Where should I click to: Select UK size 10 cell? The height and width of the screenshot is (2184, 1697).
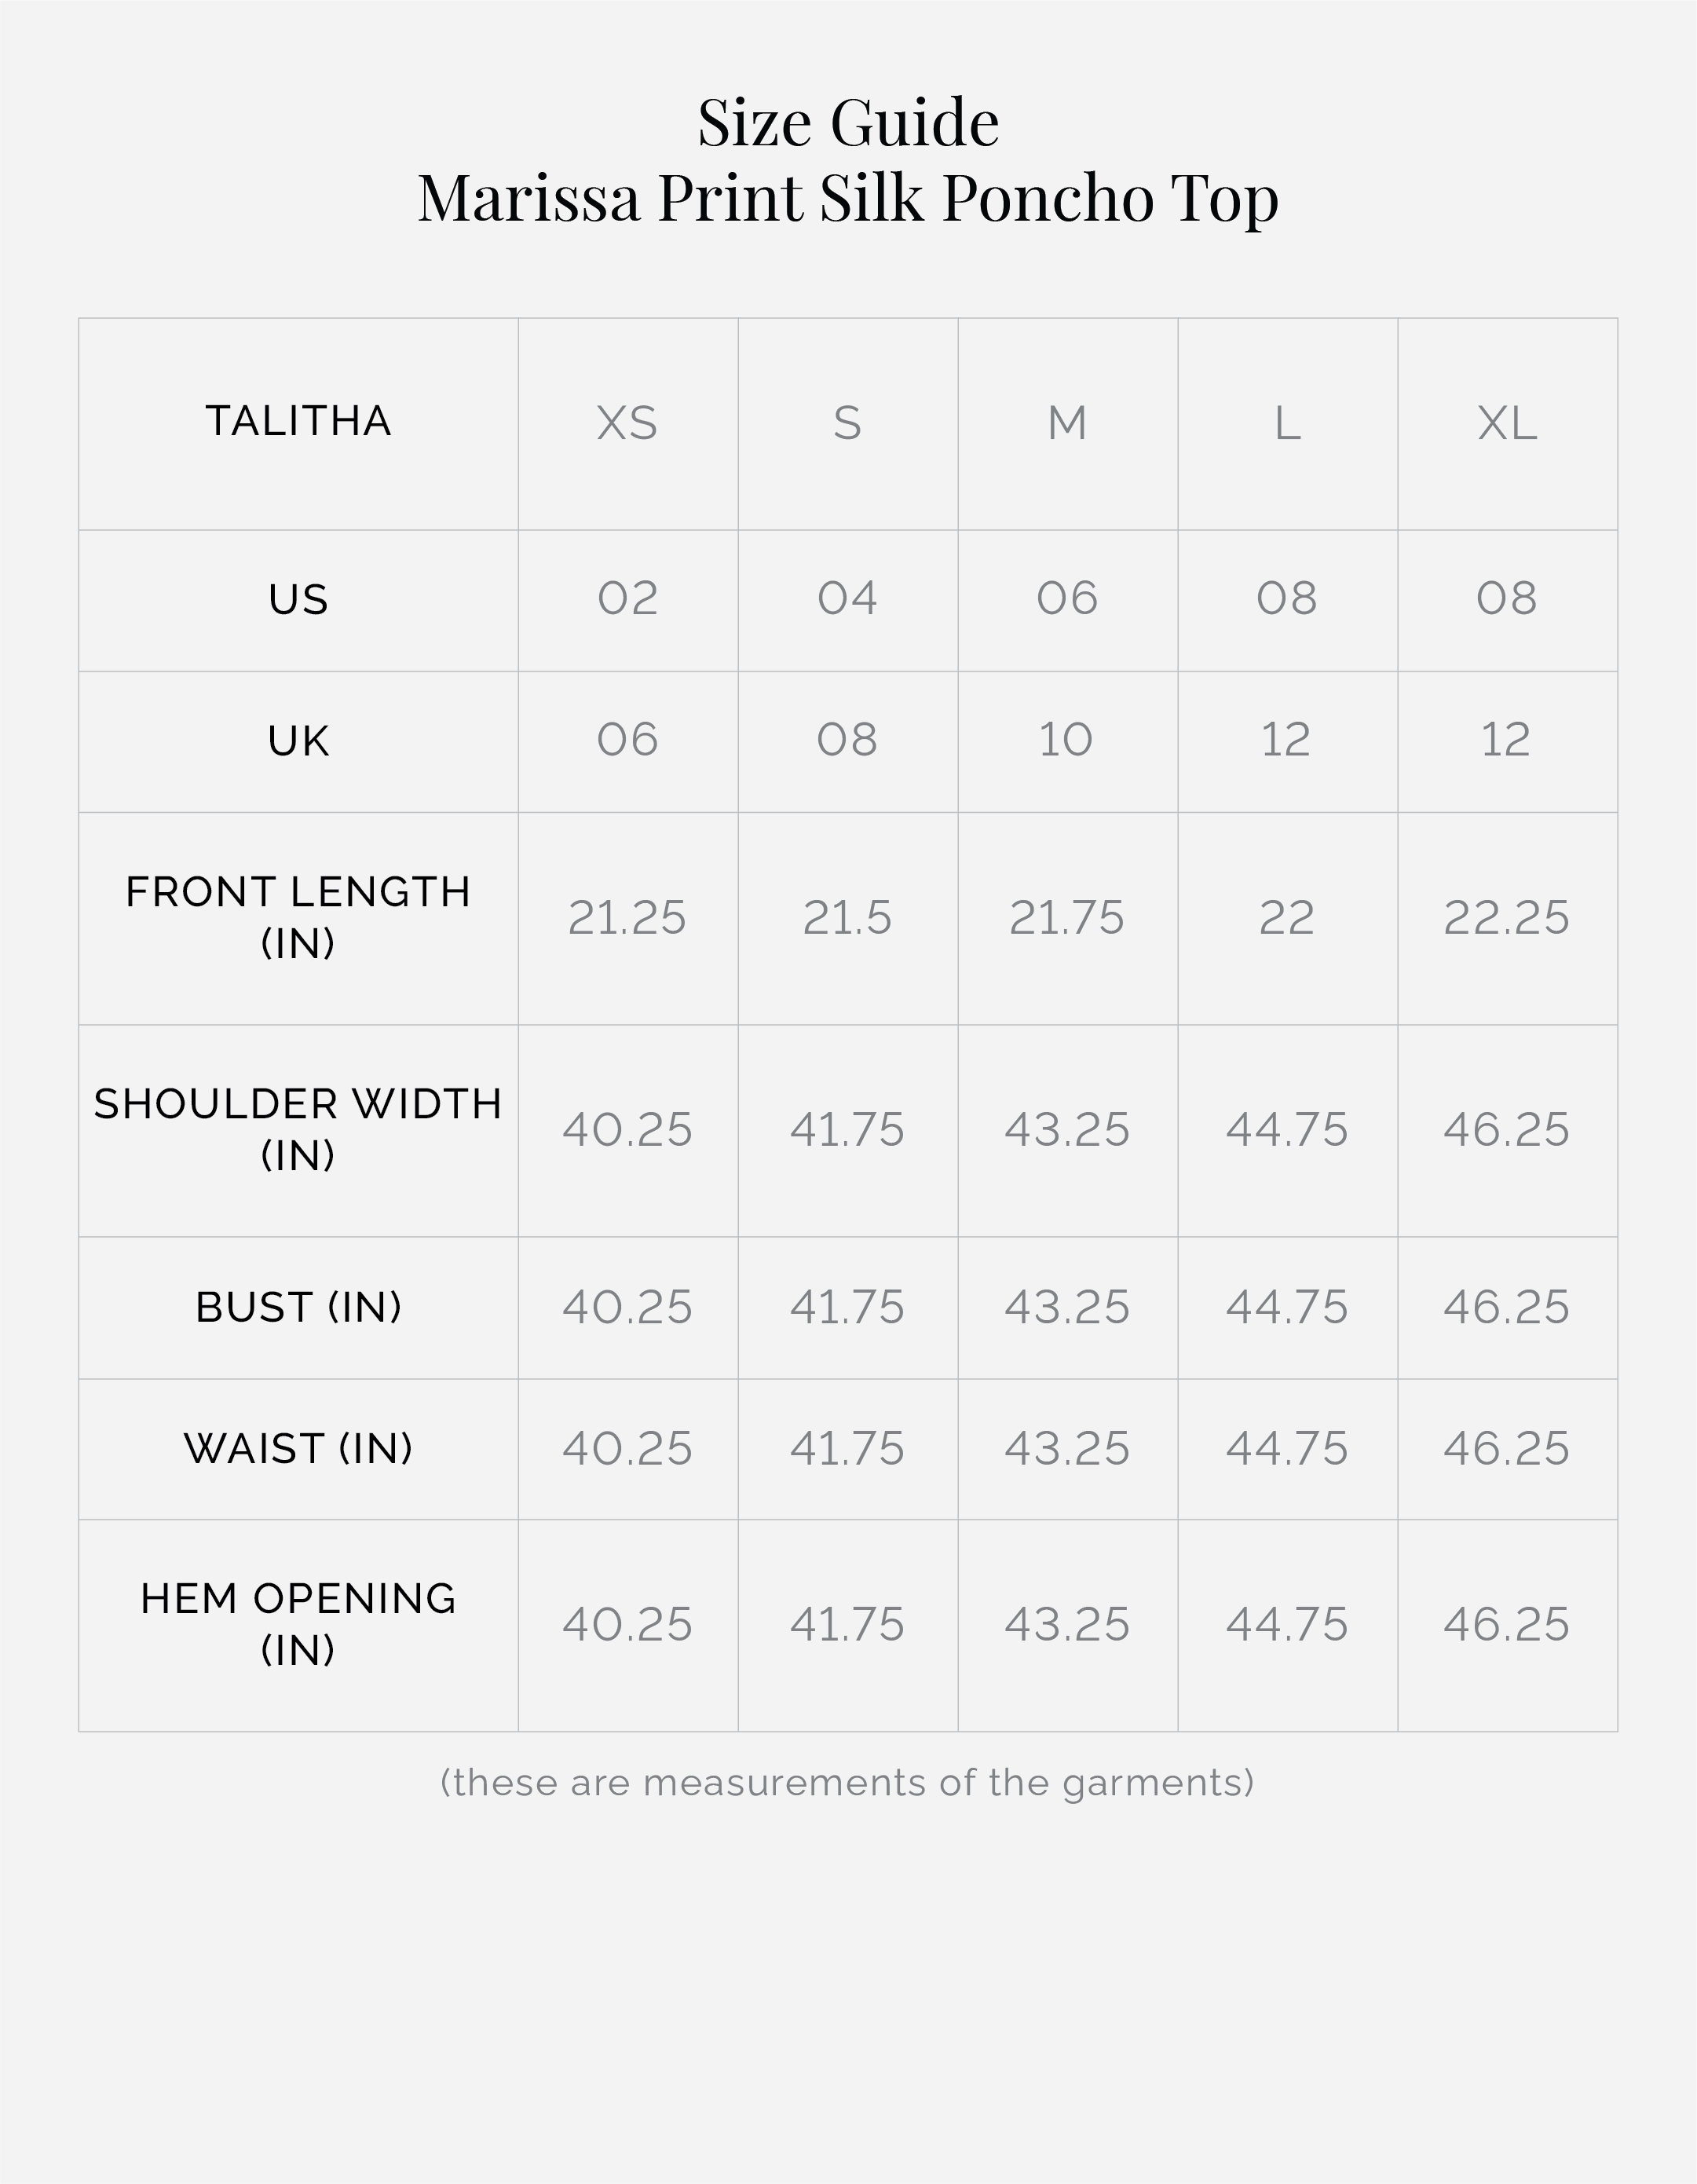[1066, 740]
